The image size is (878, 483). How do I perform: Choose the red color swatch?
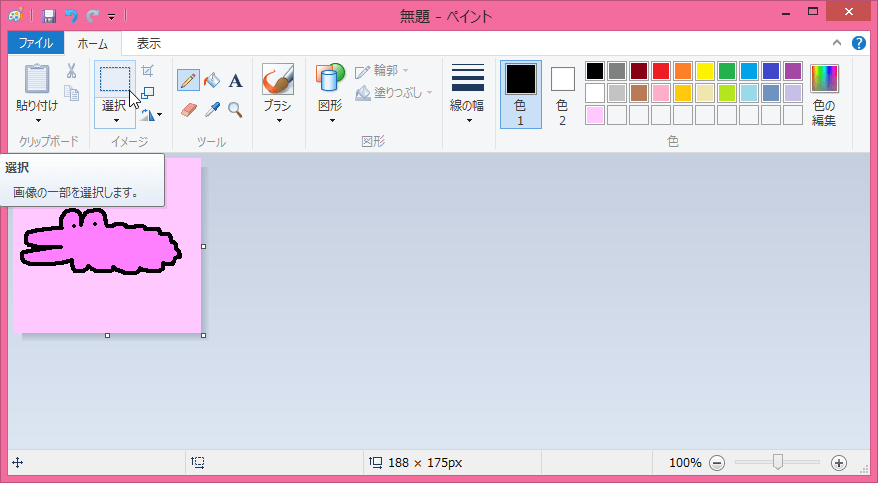tap(661, 71)
